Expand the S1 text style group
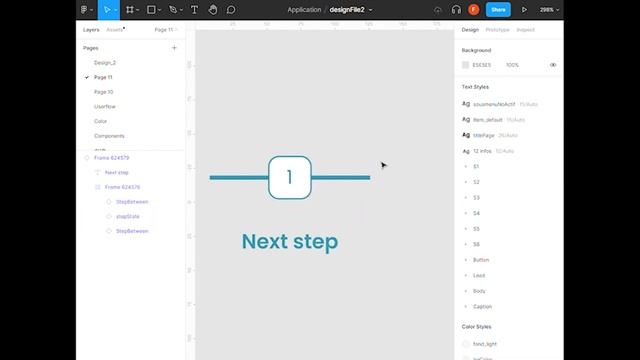640x360 pixels. [466, 167]
